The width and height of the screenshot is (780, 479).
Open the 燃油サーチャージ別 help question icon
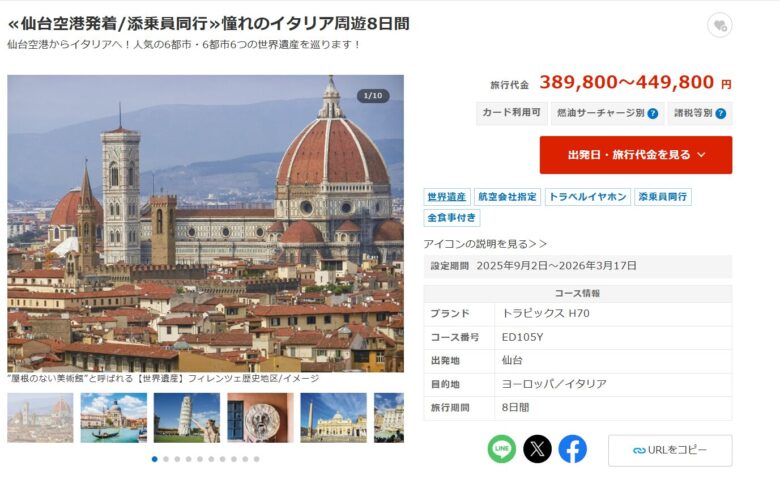tap(653, 113)
